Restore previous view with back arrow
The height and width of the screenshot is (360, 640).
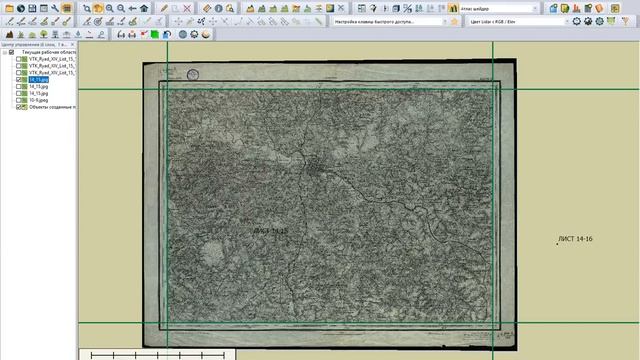(x=132, y=8)
